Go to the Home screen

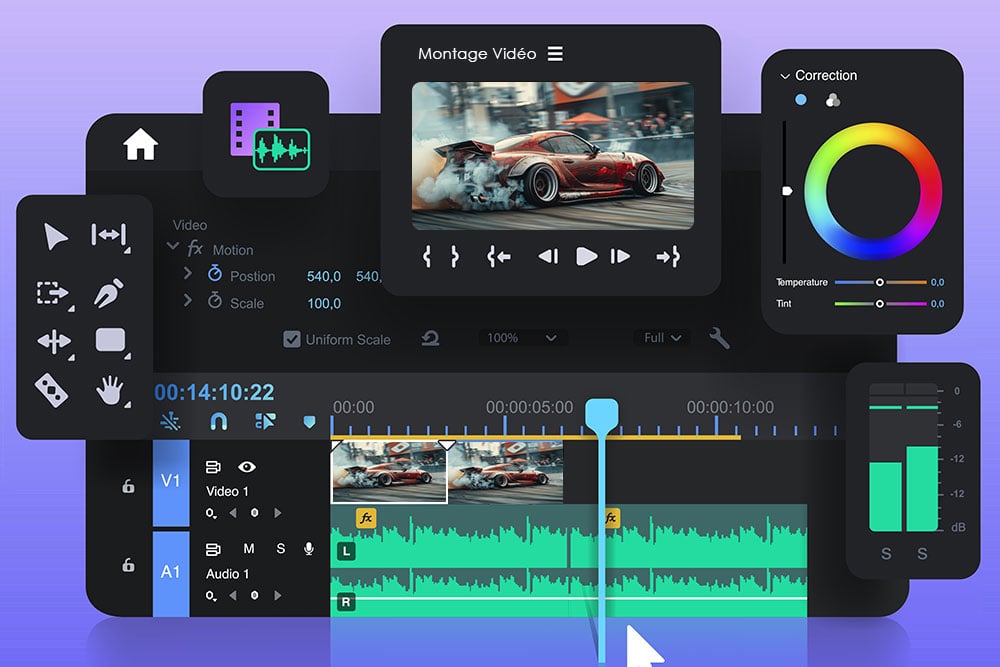click(140, 144)
